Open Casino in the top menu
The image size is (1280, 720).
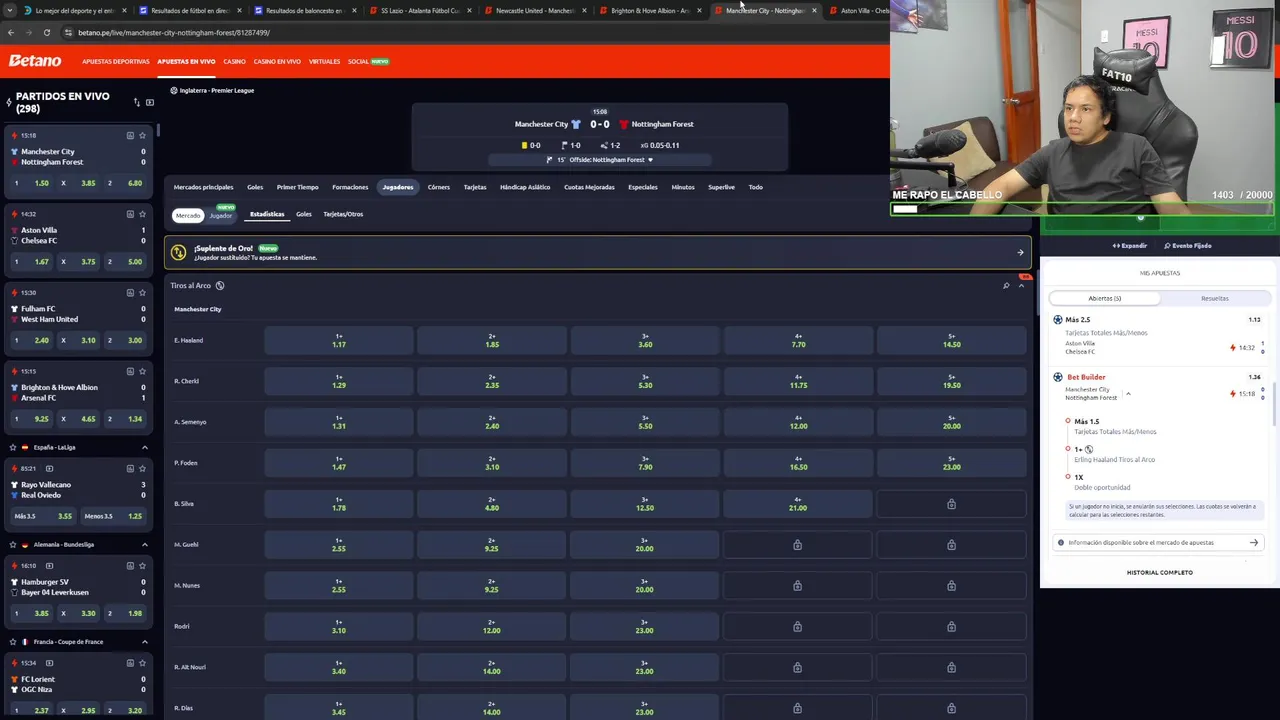click(234, 61)
